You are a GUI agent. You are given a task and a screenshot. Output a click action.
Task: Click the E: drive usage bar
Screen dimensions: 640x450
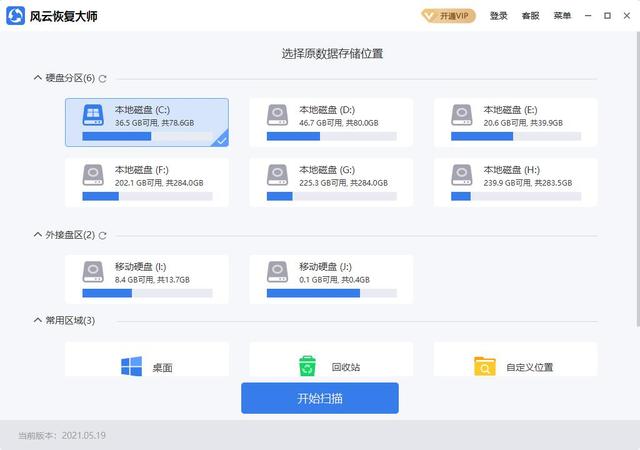click(516, 136)
